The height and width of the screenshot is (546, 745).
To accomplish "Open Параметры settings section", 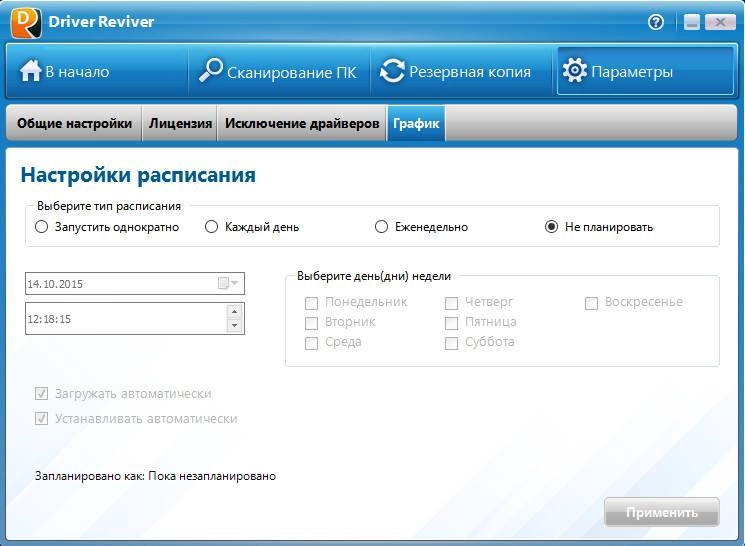I will [645, 71].
